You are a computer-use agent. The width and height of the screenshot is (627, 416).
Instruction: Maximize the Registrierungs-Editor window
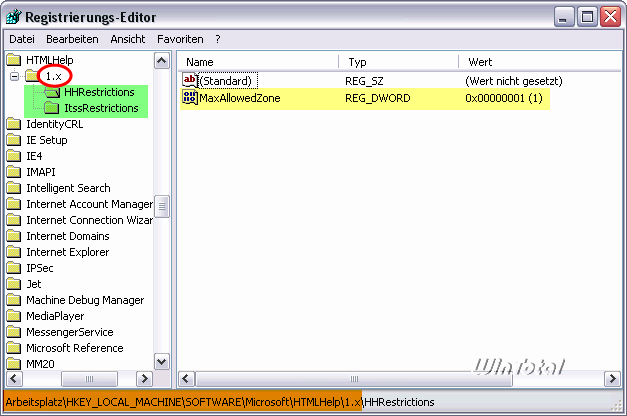pos(587,17)
